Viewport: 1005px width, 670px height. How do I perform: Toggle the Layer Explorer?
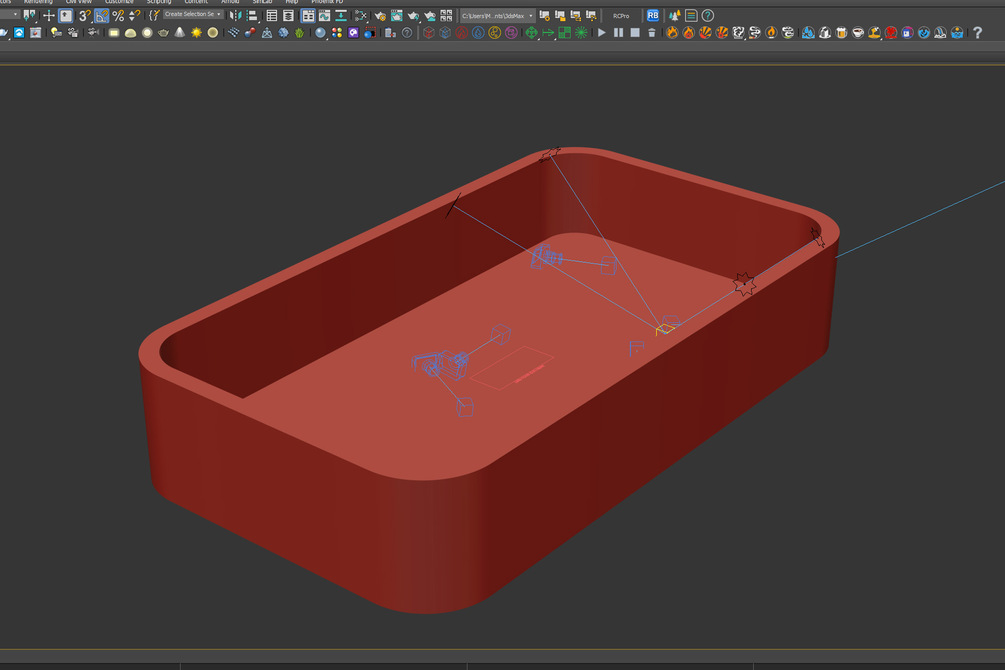pos(288,15)
